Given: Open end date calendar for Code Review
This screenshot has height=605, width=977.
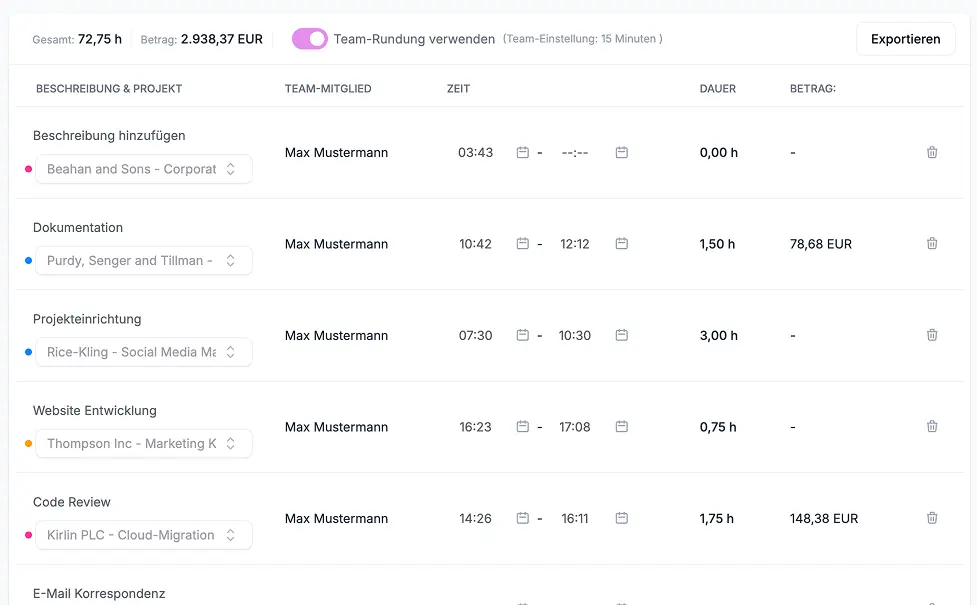Looking at the screenshot, I should (x=621, y=518).
